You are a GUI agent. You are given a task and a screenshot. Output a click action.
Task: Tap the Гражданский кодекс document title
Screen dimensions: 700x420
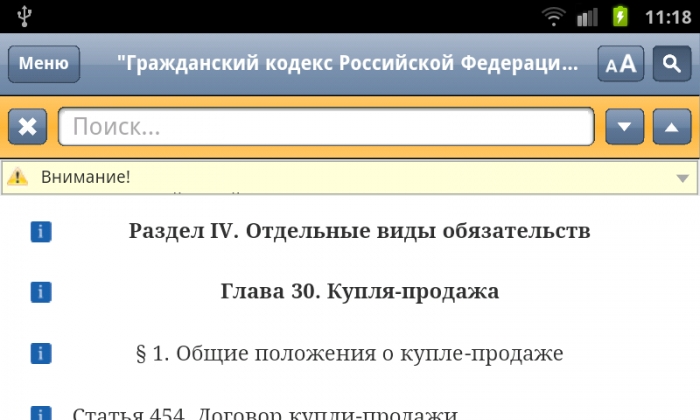click(x=347, y=63)
